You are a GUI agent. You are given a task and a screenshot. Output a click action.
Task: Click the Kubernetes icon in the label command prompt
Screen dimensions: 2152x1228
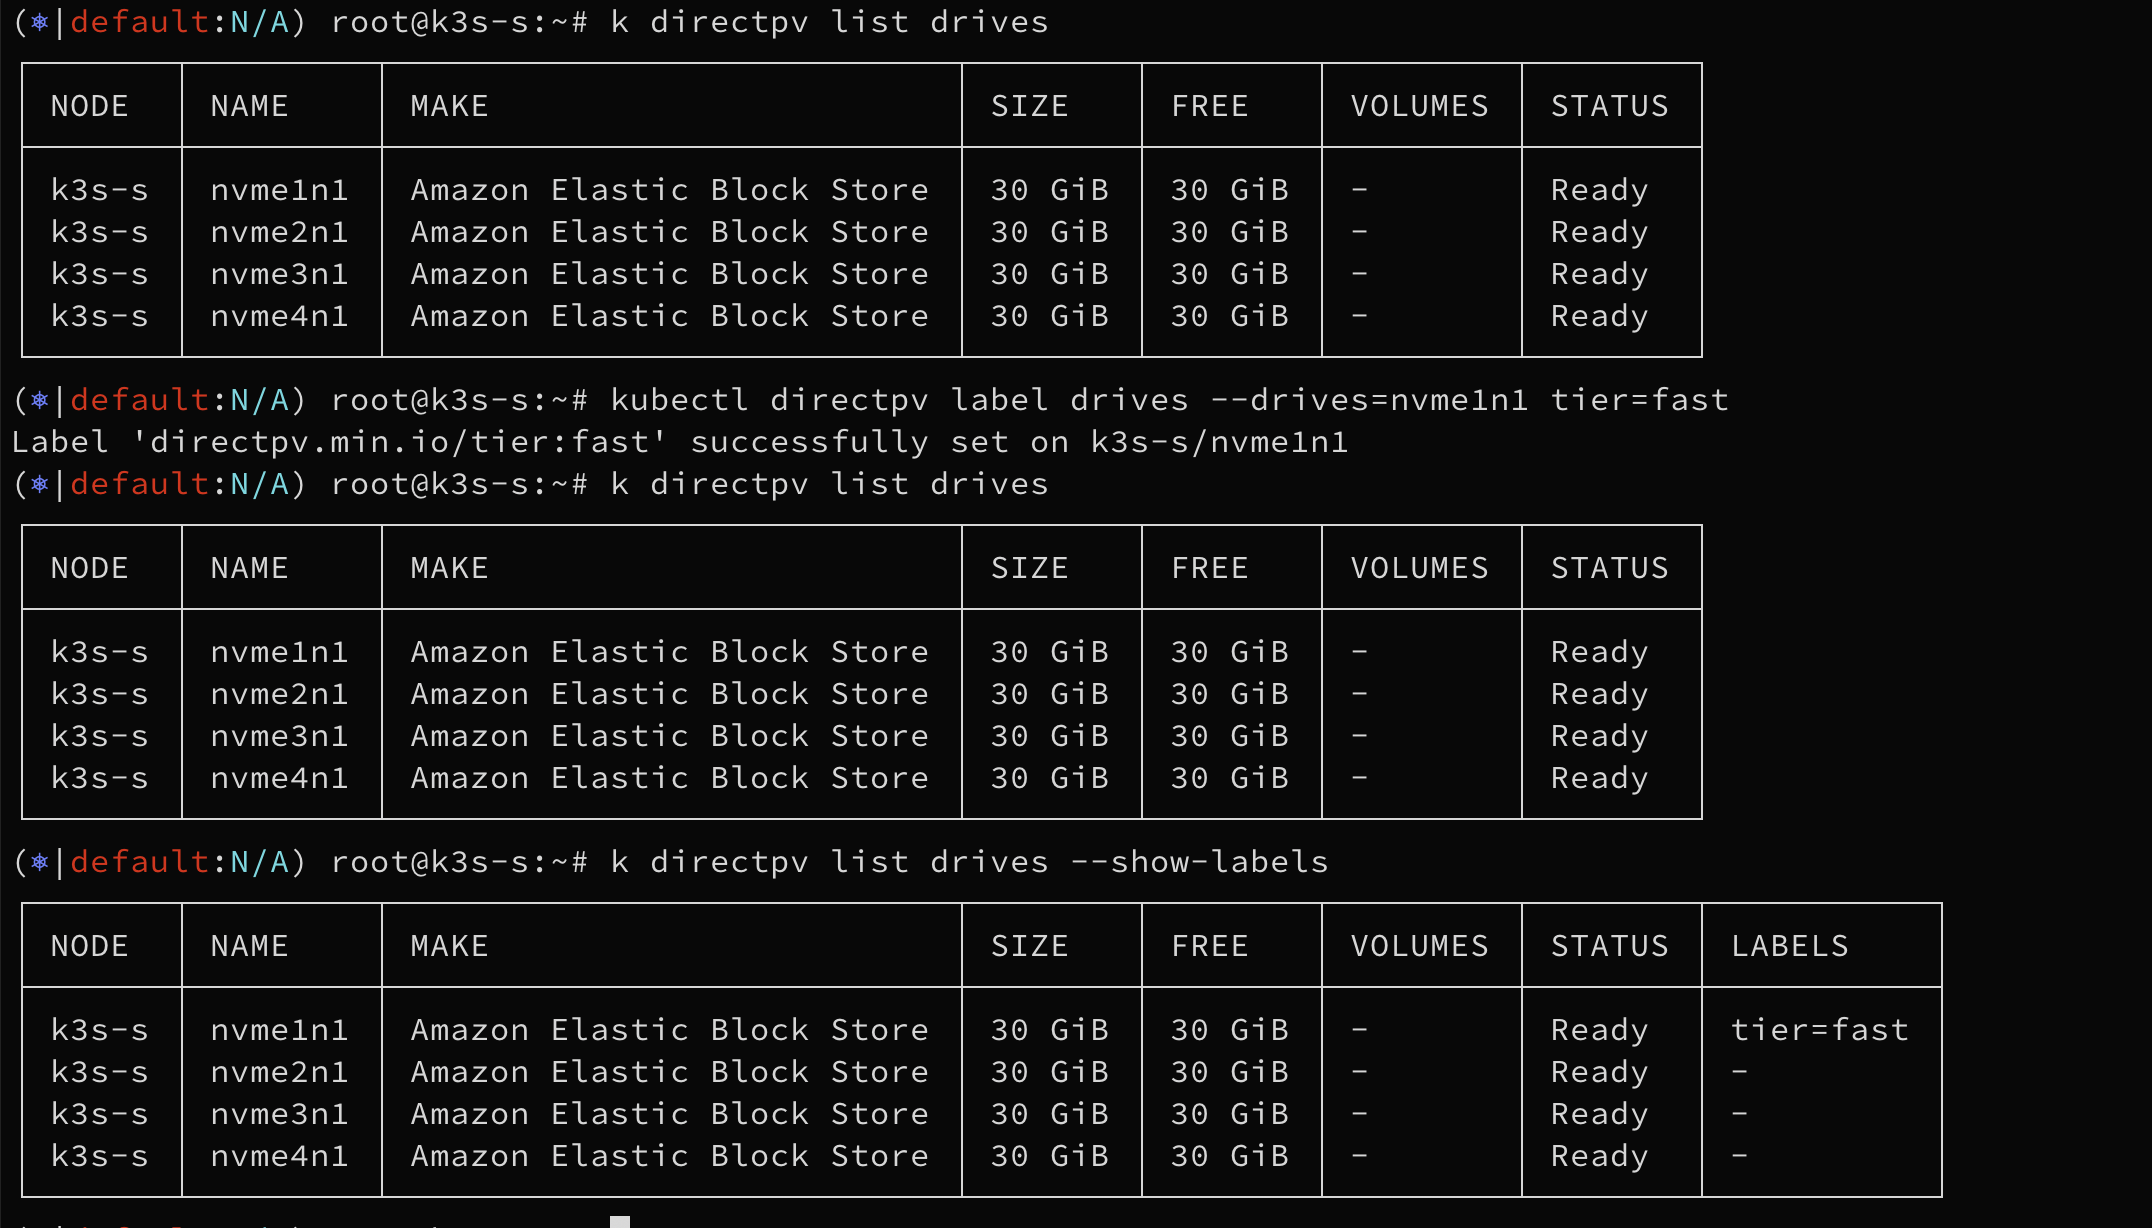point(40,400)
